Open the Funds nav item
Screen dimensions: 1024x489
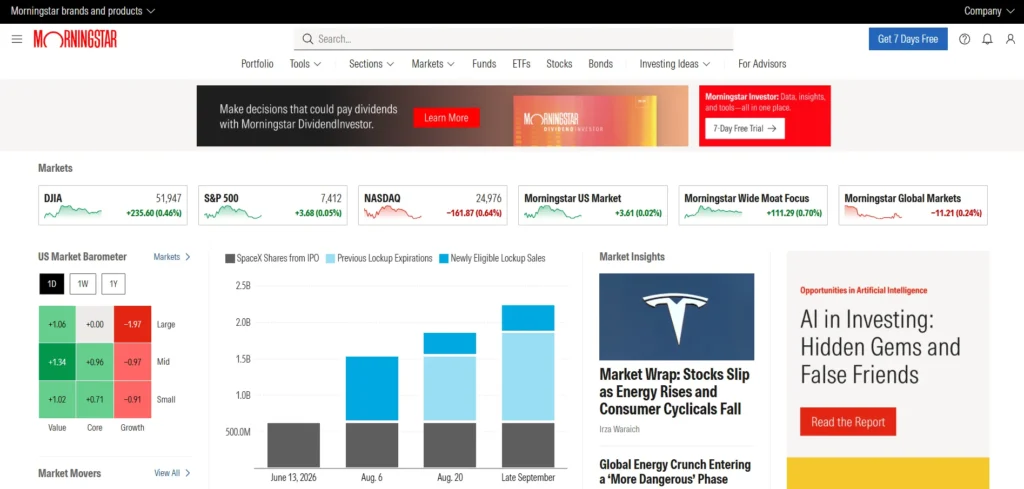(x=484, y=64)
